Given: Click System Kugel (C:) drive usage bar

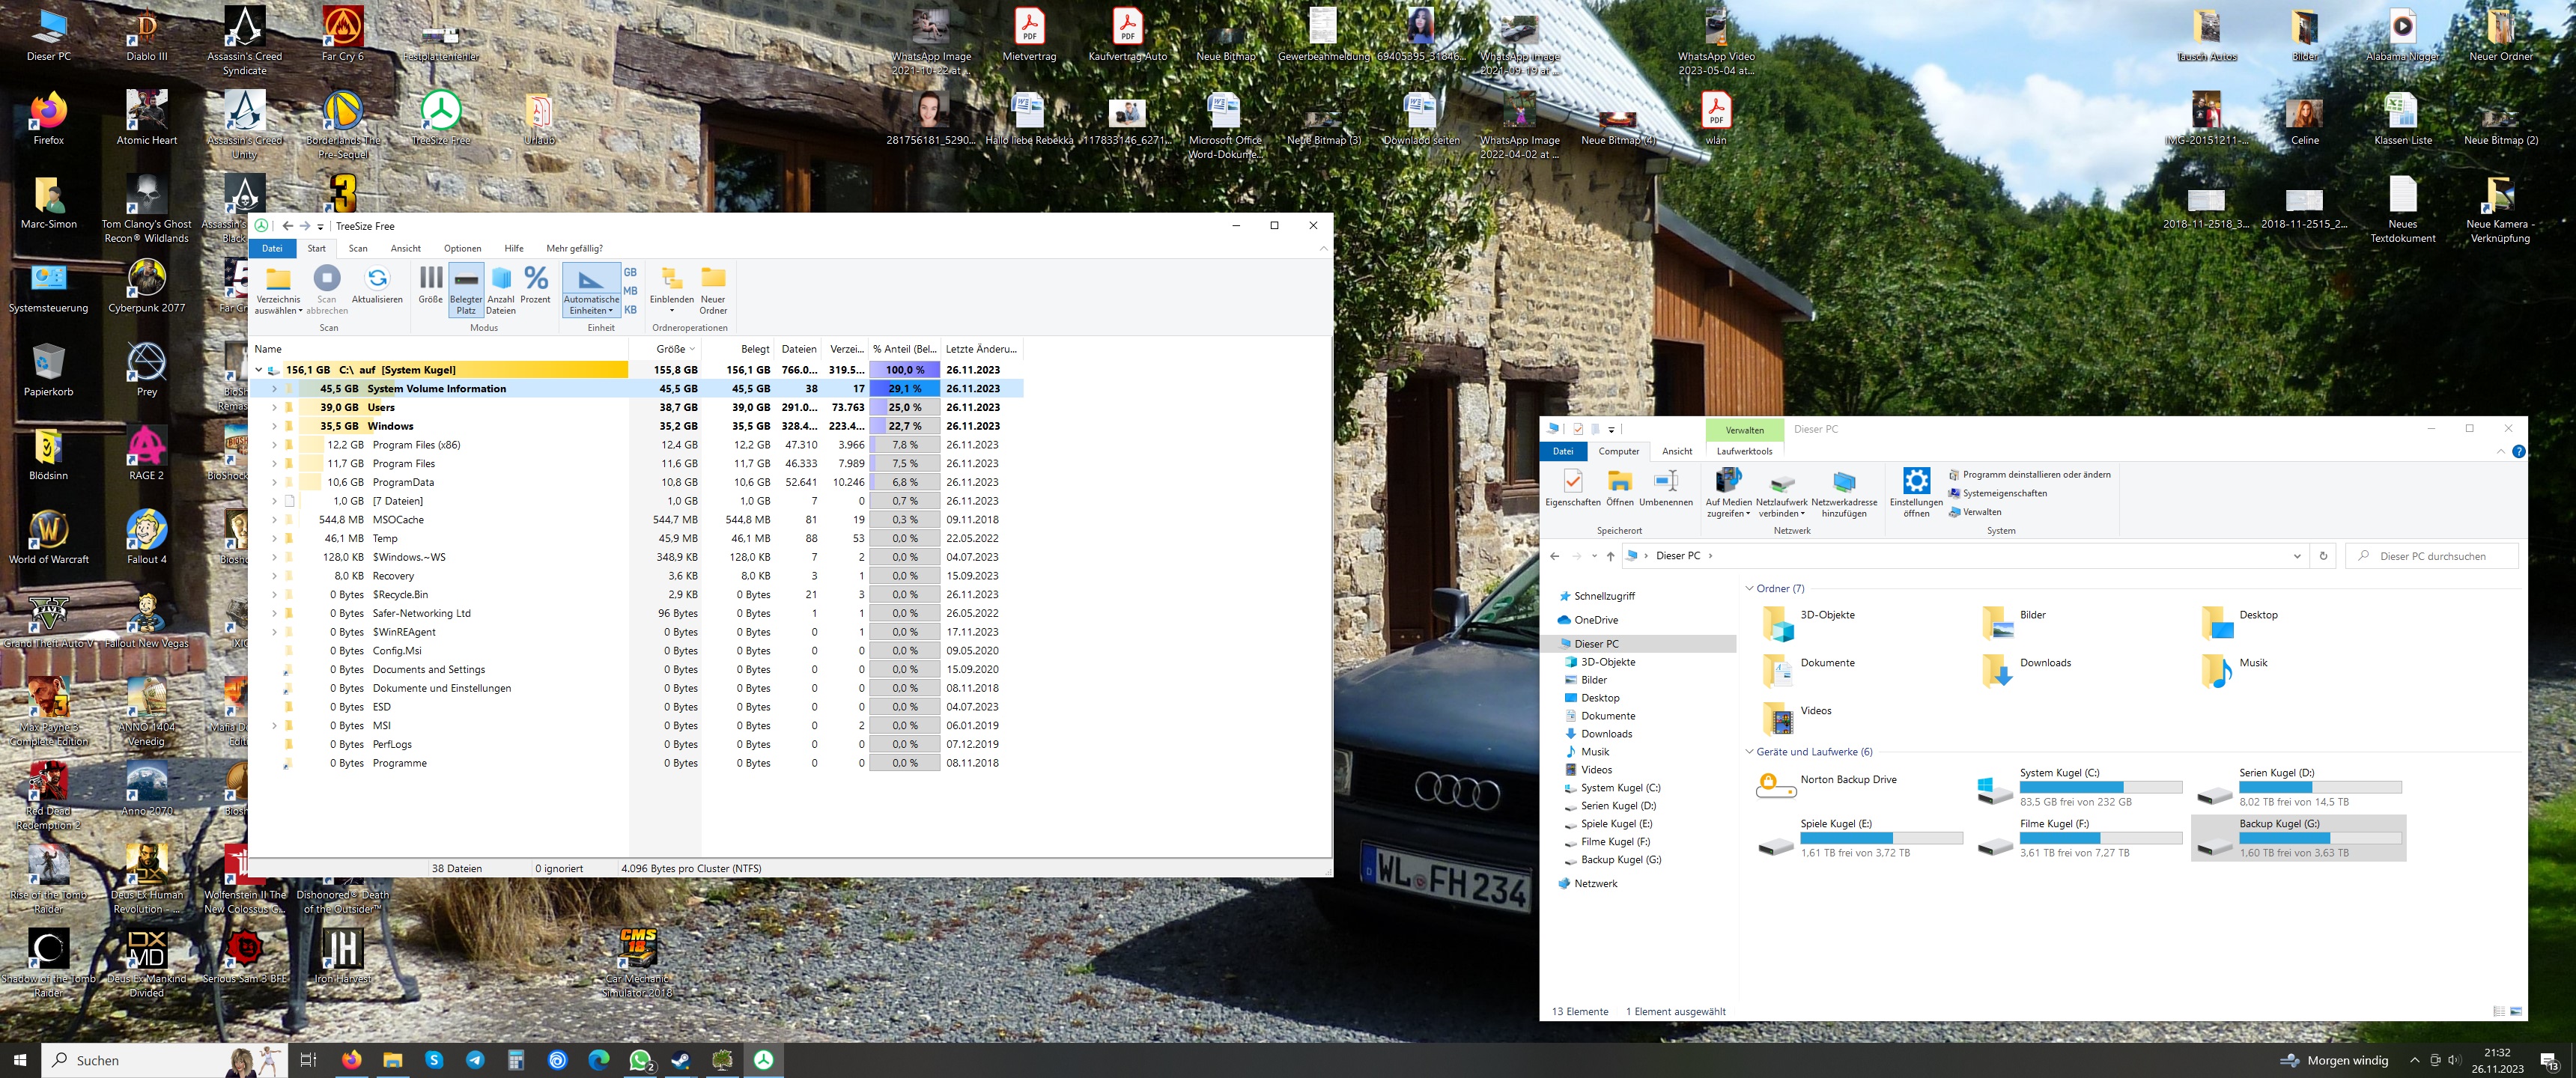Looking at the screenshot, I should [x=2099, y=788].
